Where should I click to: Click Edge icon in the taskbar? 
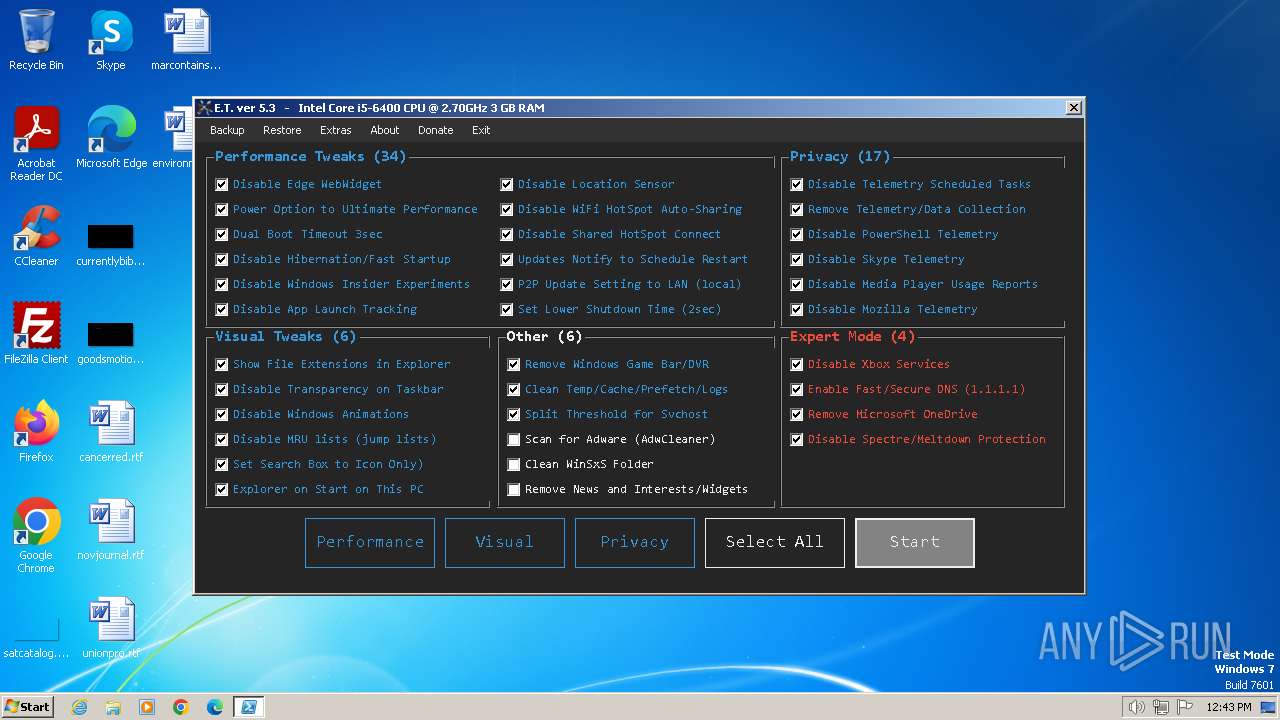pyautogui.click(x=215, y=707)
